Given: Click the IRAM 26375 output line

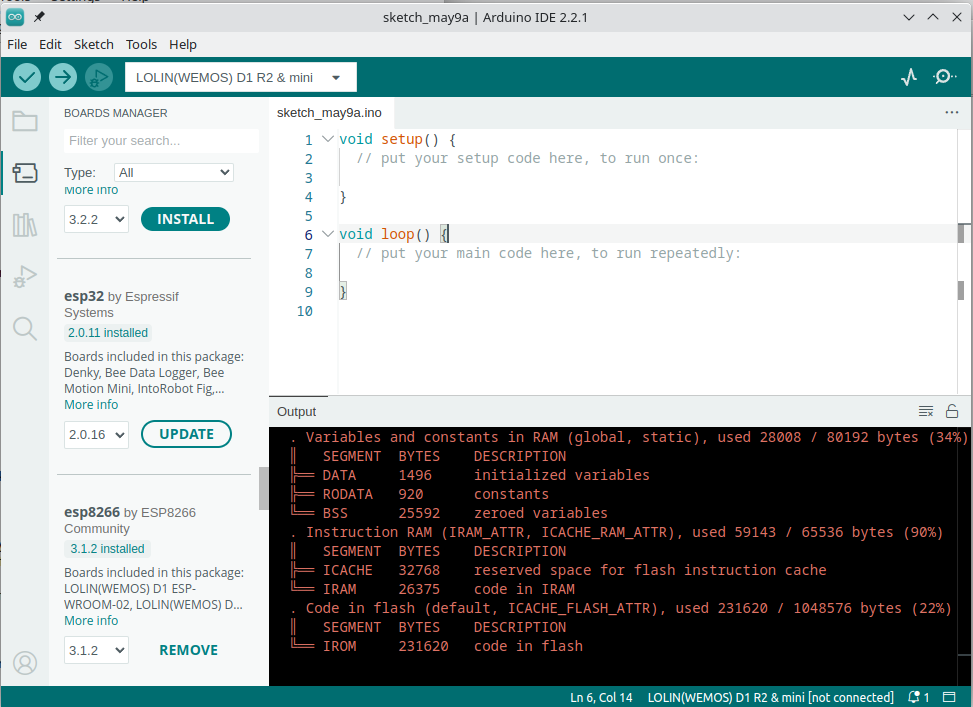Looking at the screenshot, I should 433,589.
